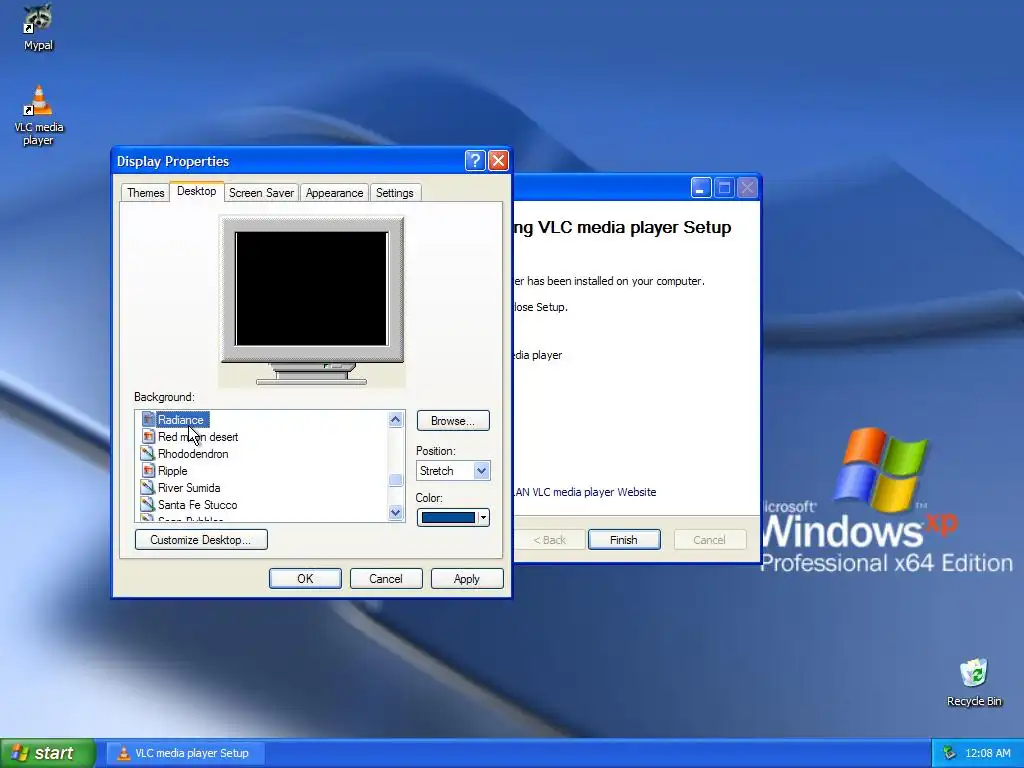The height and width of the screenshot is (768, 1024).
Task: Click the VLC cone icon in taskbar button
Action: click(123, 753)
